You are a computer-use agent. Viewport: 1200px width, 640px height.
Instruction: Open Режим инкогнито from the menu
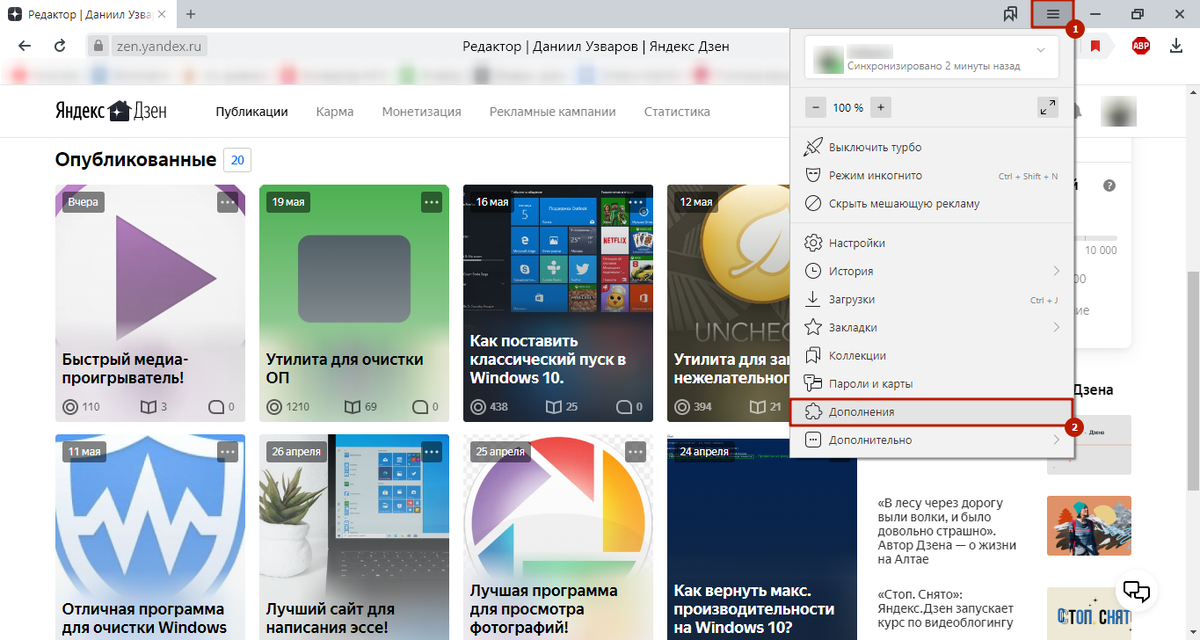pyautogui.click(x=932, y=175)
